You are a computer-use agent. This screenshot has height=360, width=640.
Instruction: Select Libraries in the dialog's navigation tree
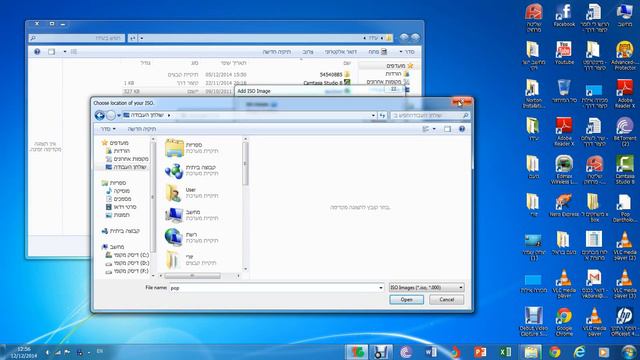tap(114, 183)
